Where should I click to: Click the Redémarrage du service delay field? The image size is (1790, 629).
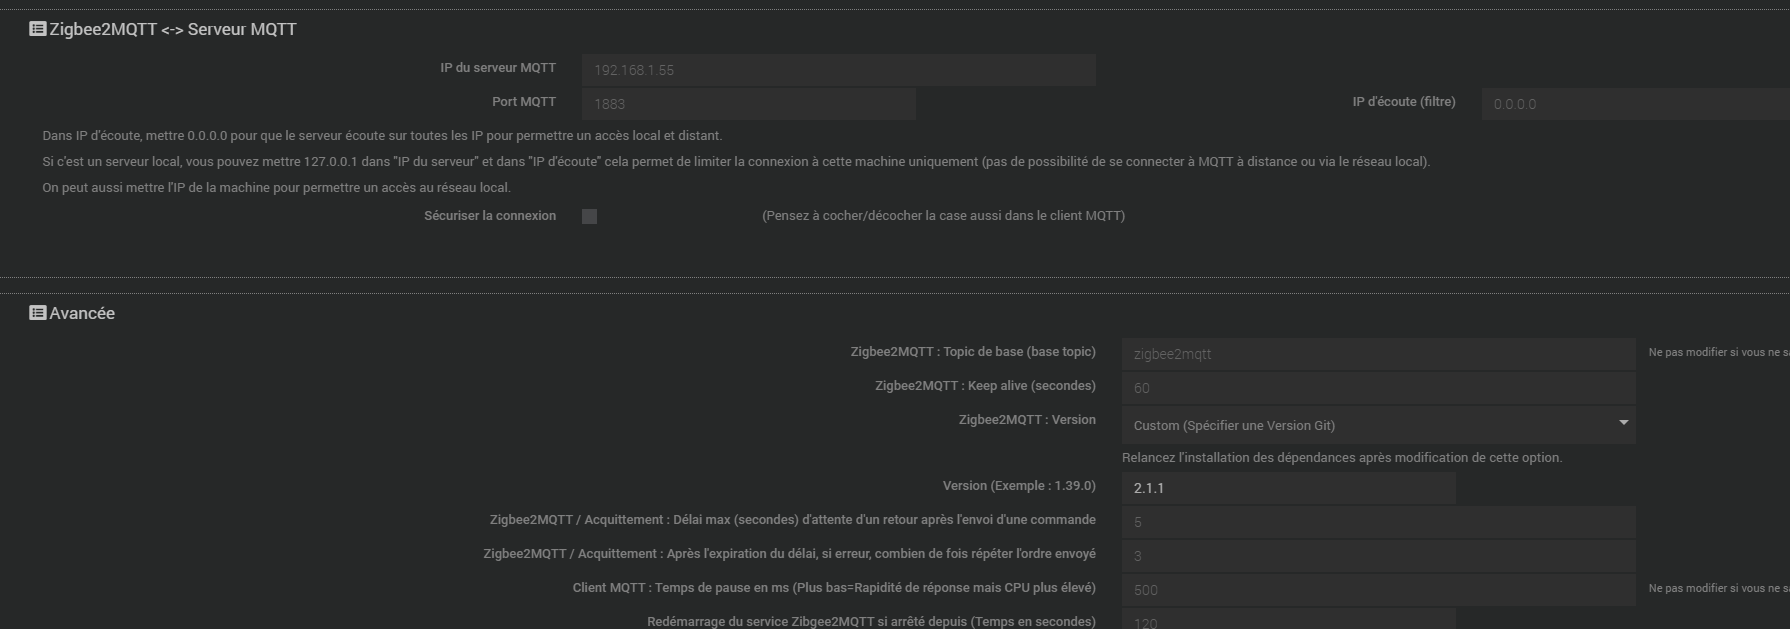point(1289,619)
